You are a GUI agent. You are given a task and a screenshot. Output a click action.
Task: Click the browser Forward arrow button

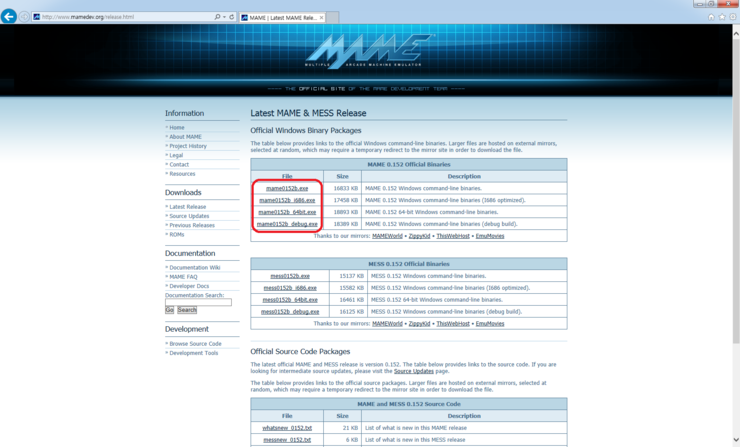(24, 17)
